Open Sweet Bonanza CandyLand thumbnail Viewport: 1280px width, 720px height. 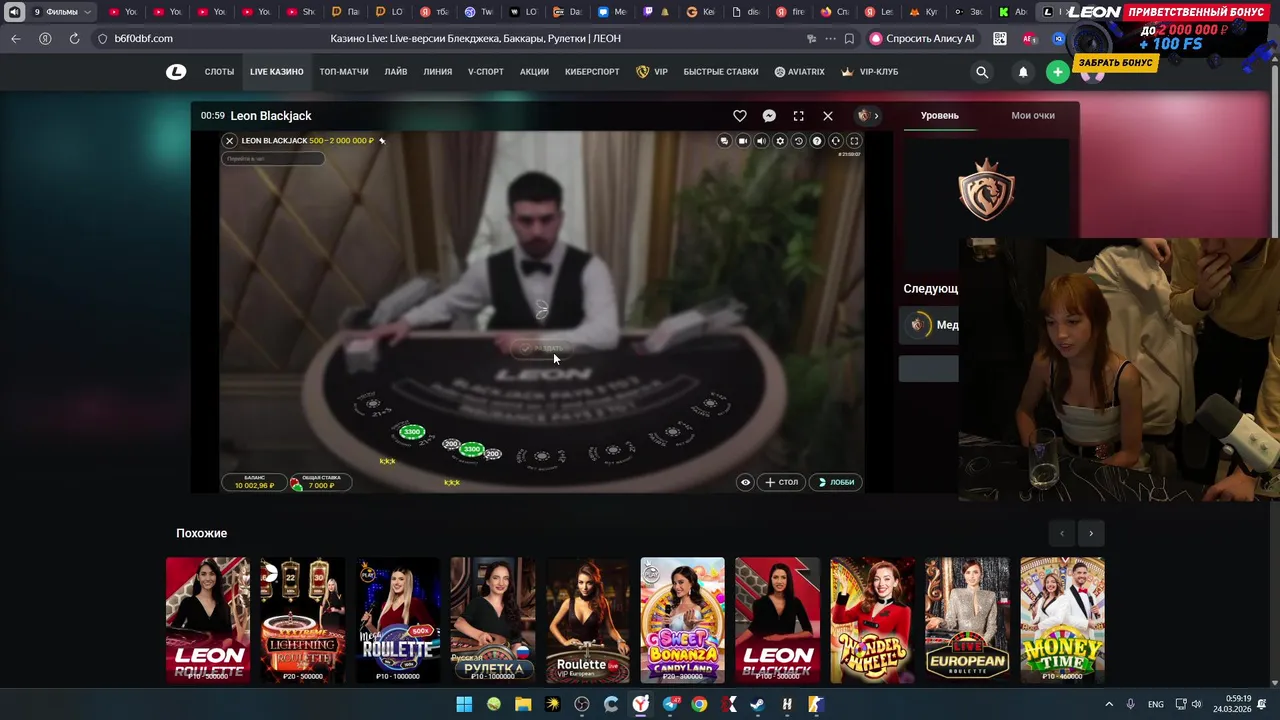click(683, 620)
